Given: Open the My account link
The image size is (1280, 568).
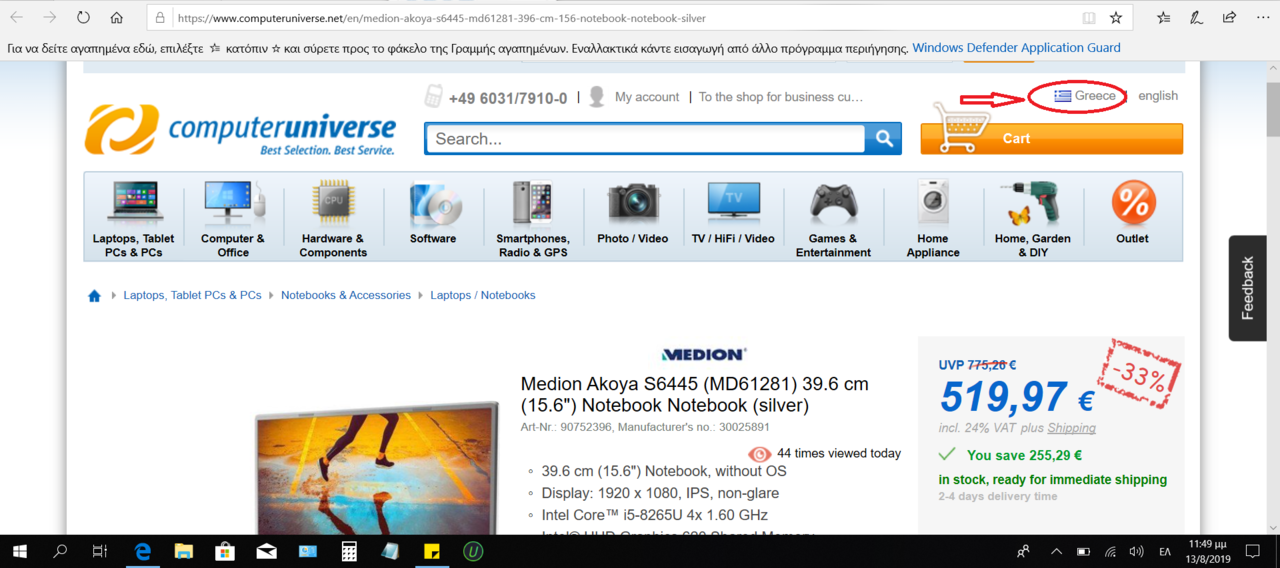Looking at the screenshot, I should pyautogui.click(x=647, y=97).
